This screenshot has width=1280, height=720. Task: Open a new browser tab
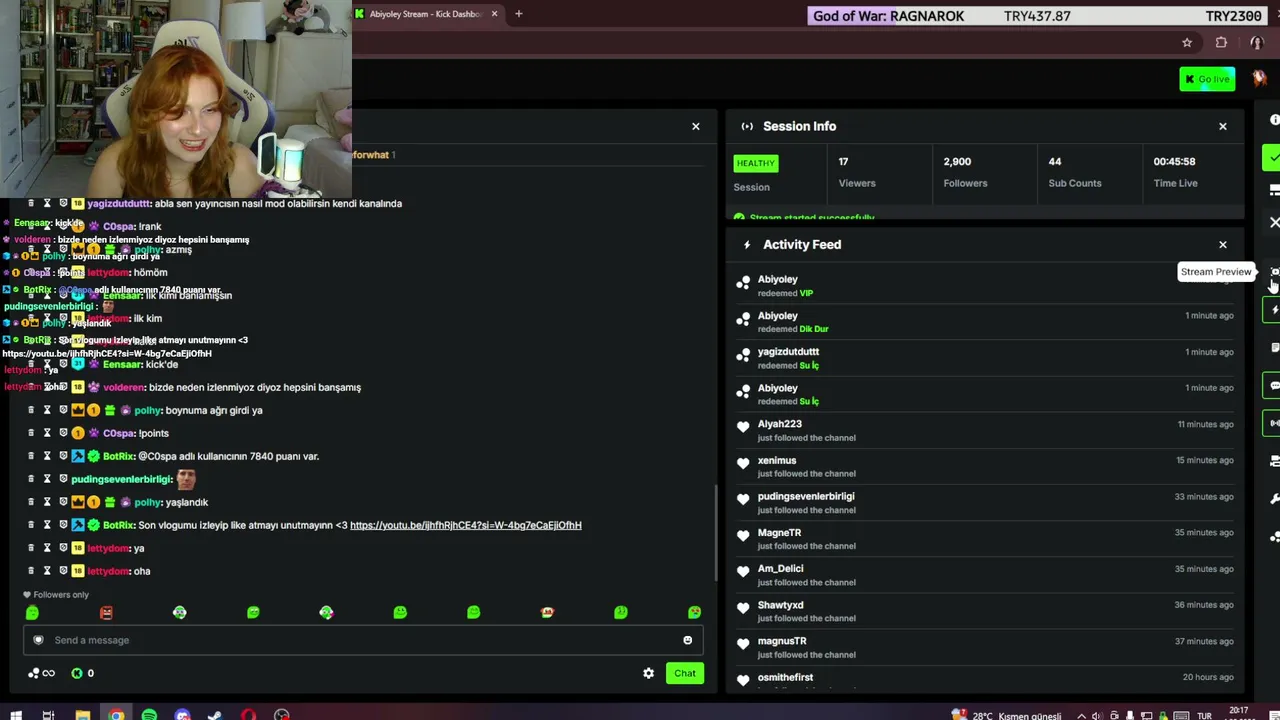pos(518,14)
